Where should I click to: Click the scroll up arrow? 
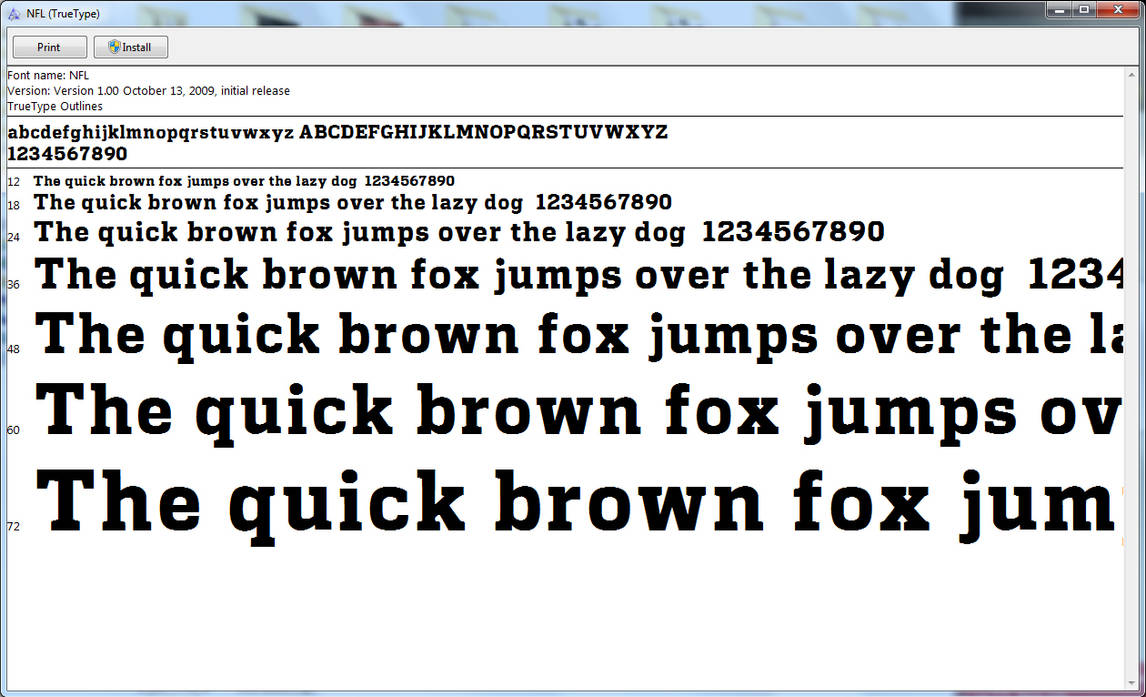pos(1131,75)
